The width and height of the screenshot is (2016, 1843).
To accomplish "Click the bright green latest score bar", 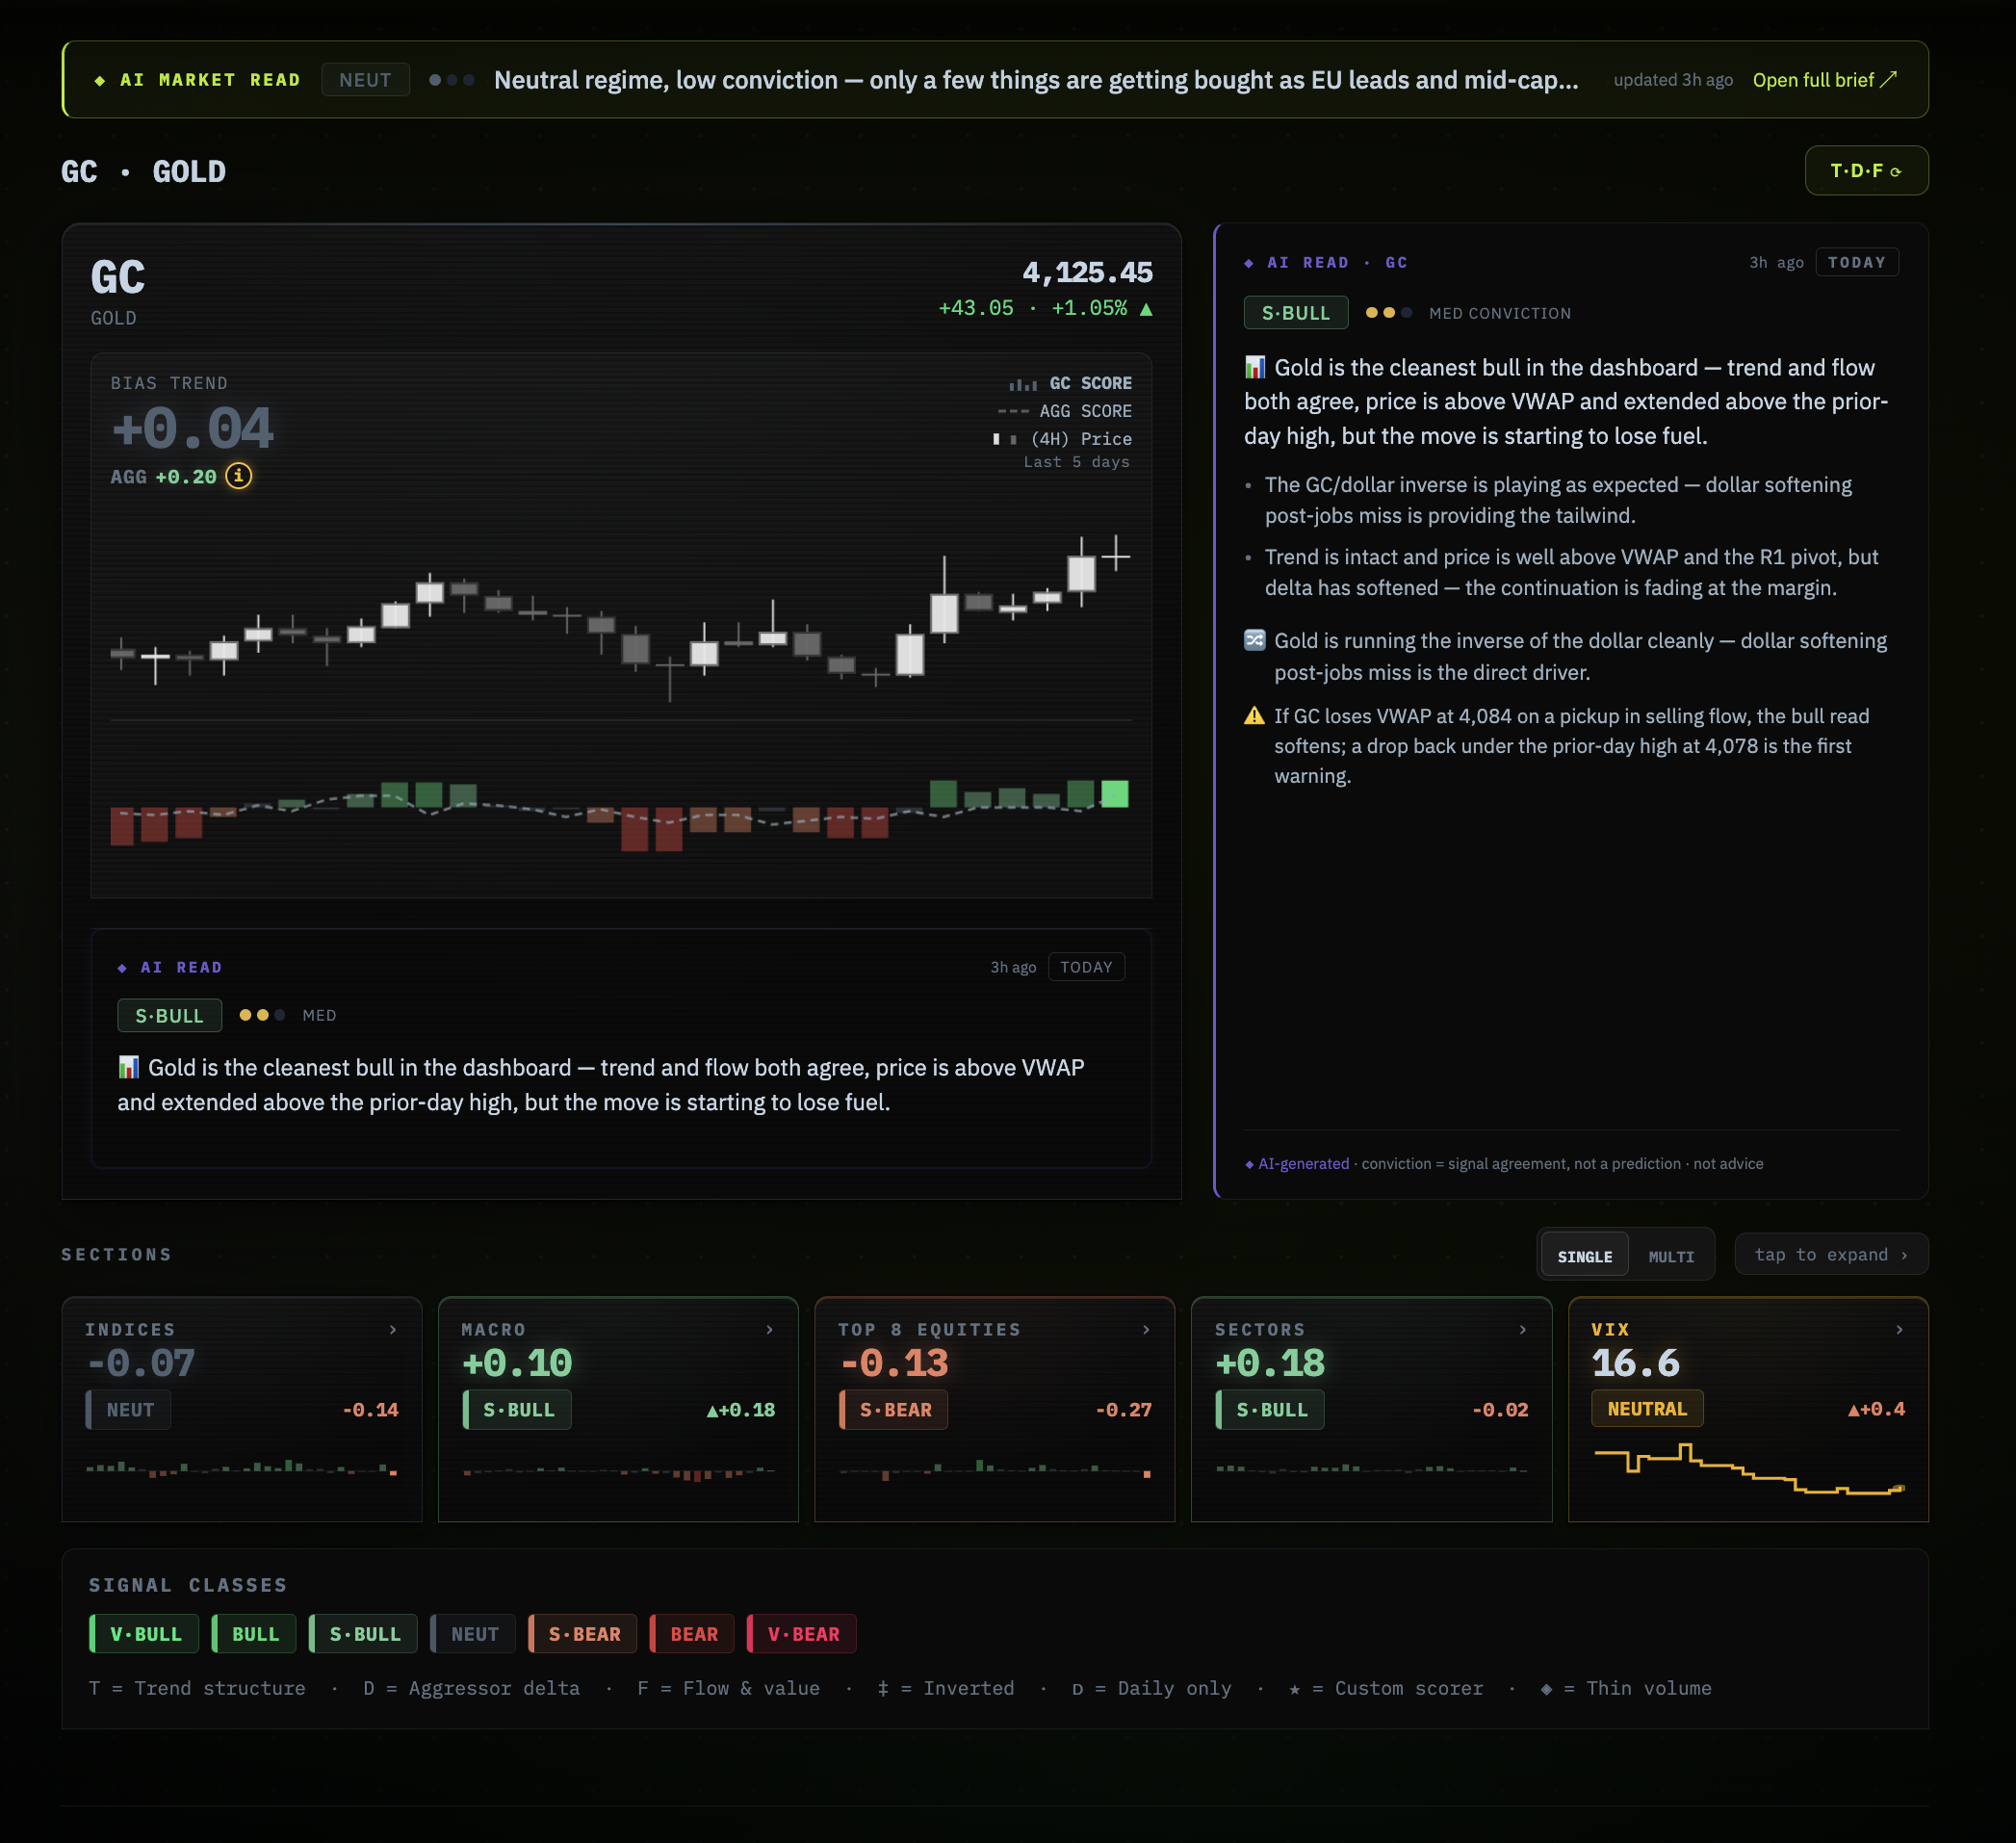I will pos(1114,794).
